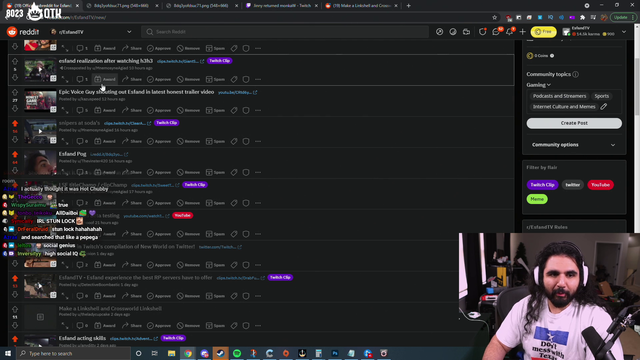Click the Search Reddit input field

click(284, 32)
